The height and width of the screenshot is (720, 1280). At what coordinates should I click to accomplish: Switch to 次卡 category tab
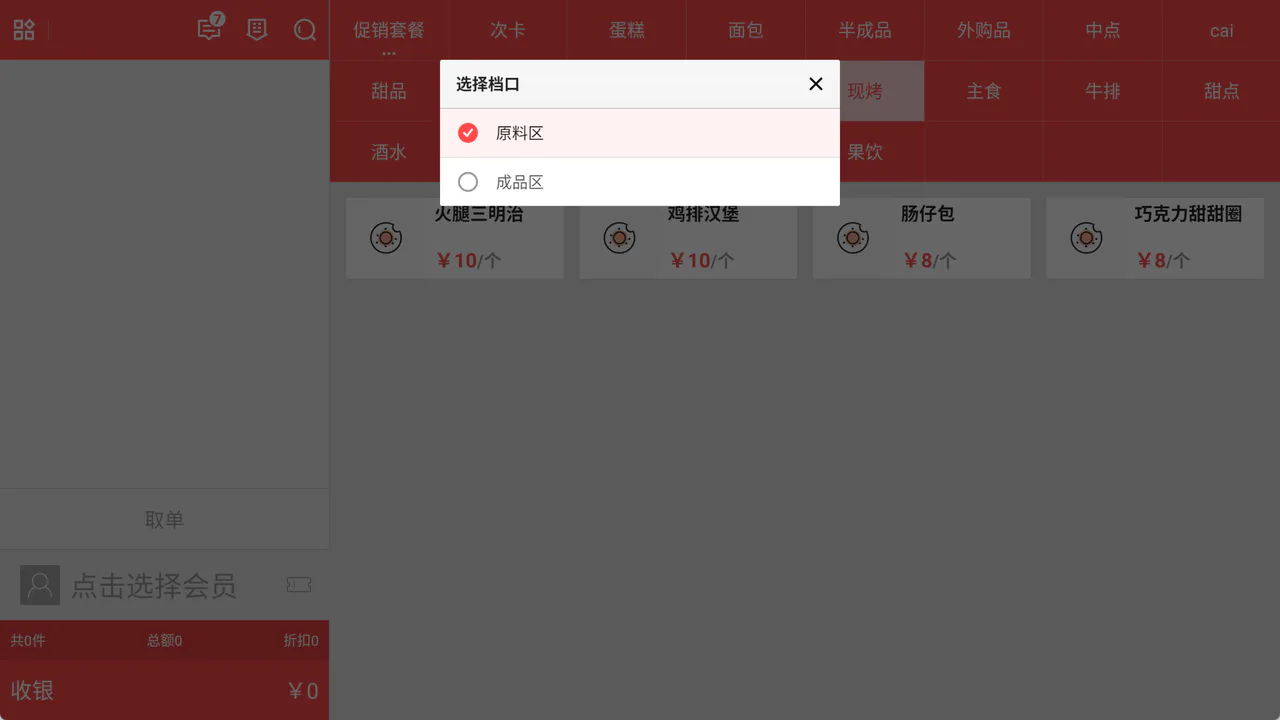pyautogui.click(x=508, y=30)
